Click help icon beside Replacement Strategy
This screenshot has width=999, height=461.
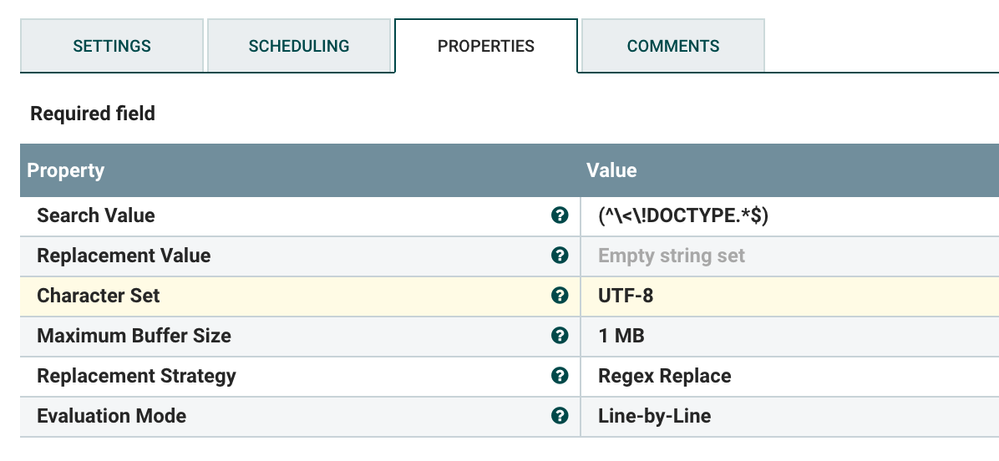point(560,376)
